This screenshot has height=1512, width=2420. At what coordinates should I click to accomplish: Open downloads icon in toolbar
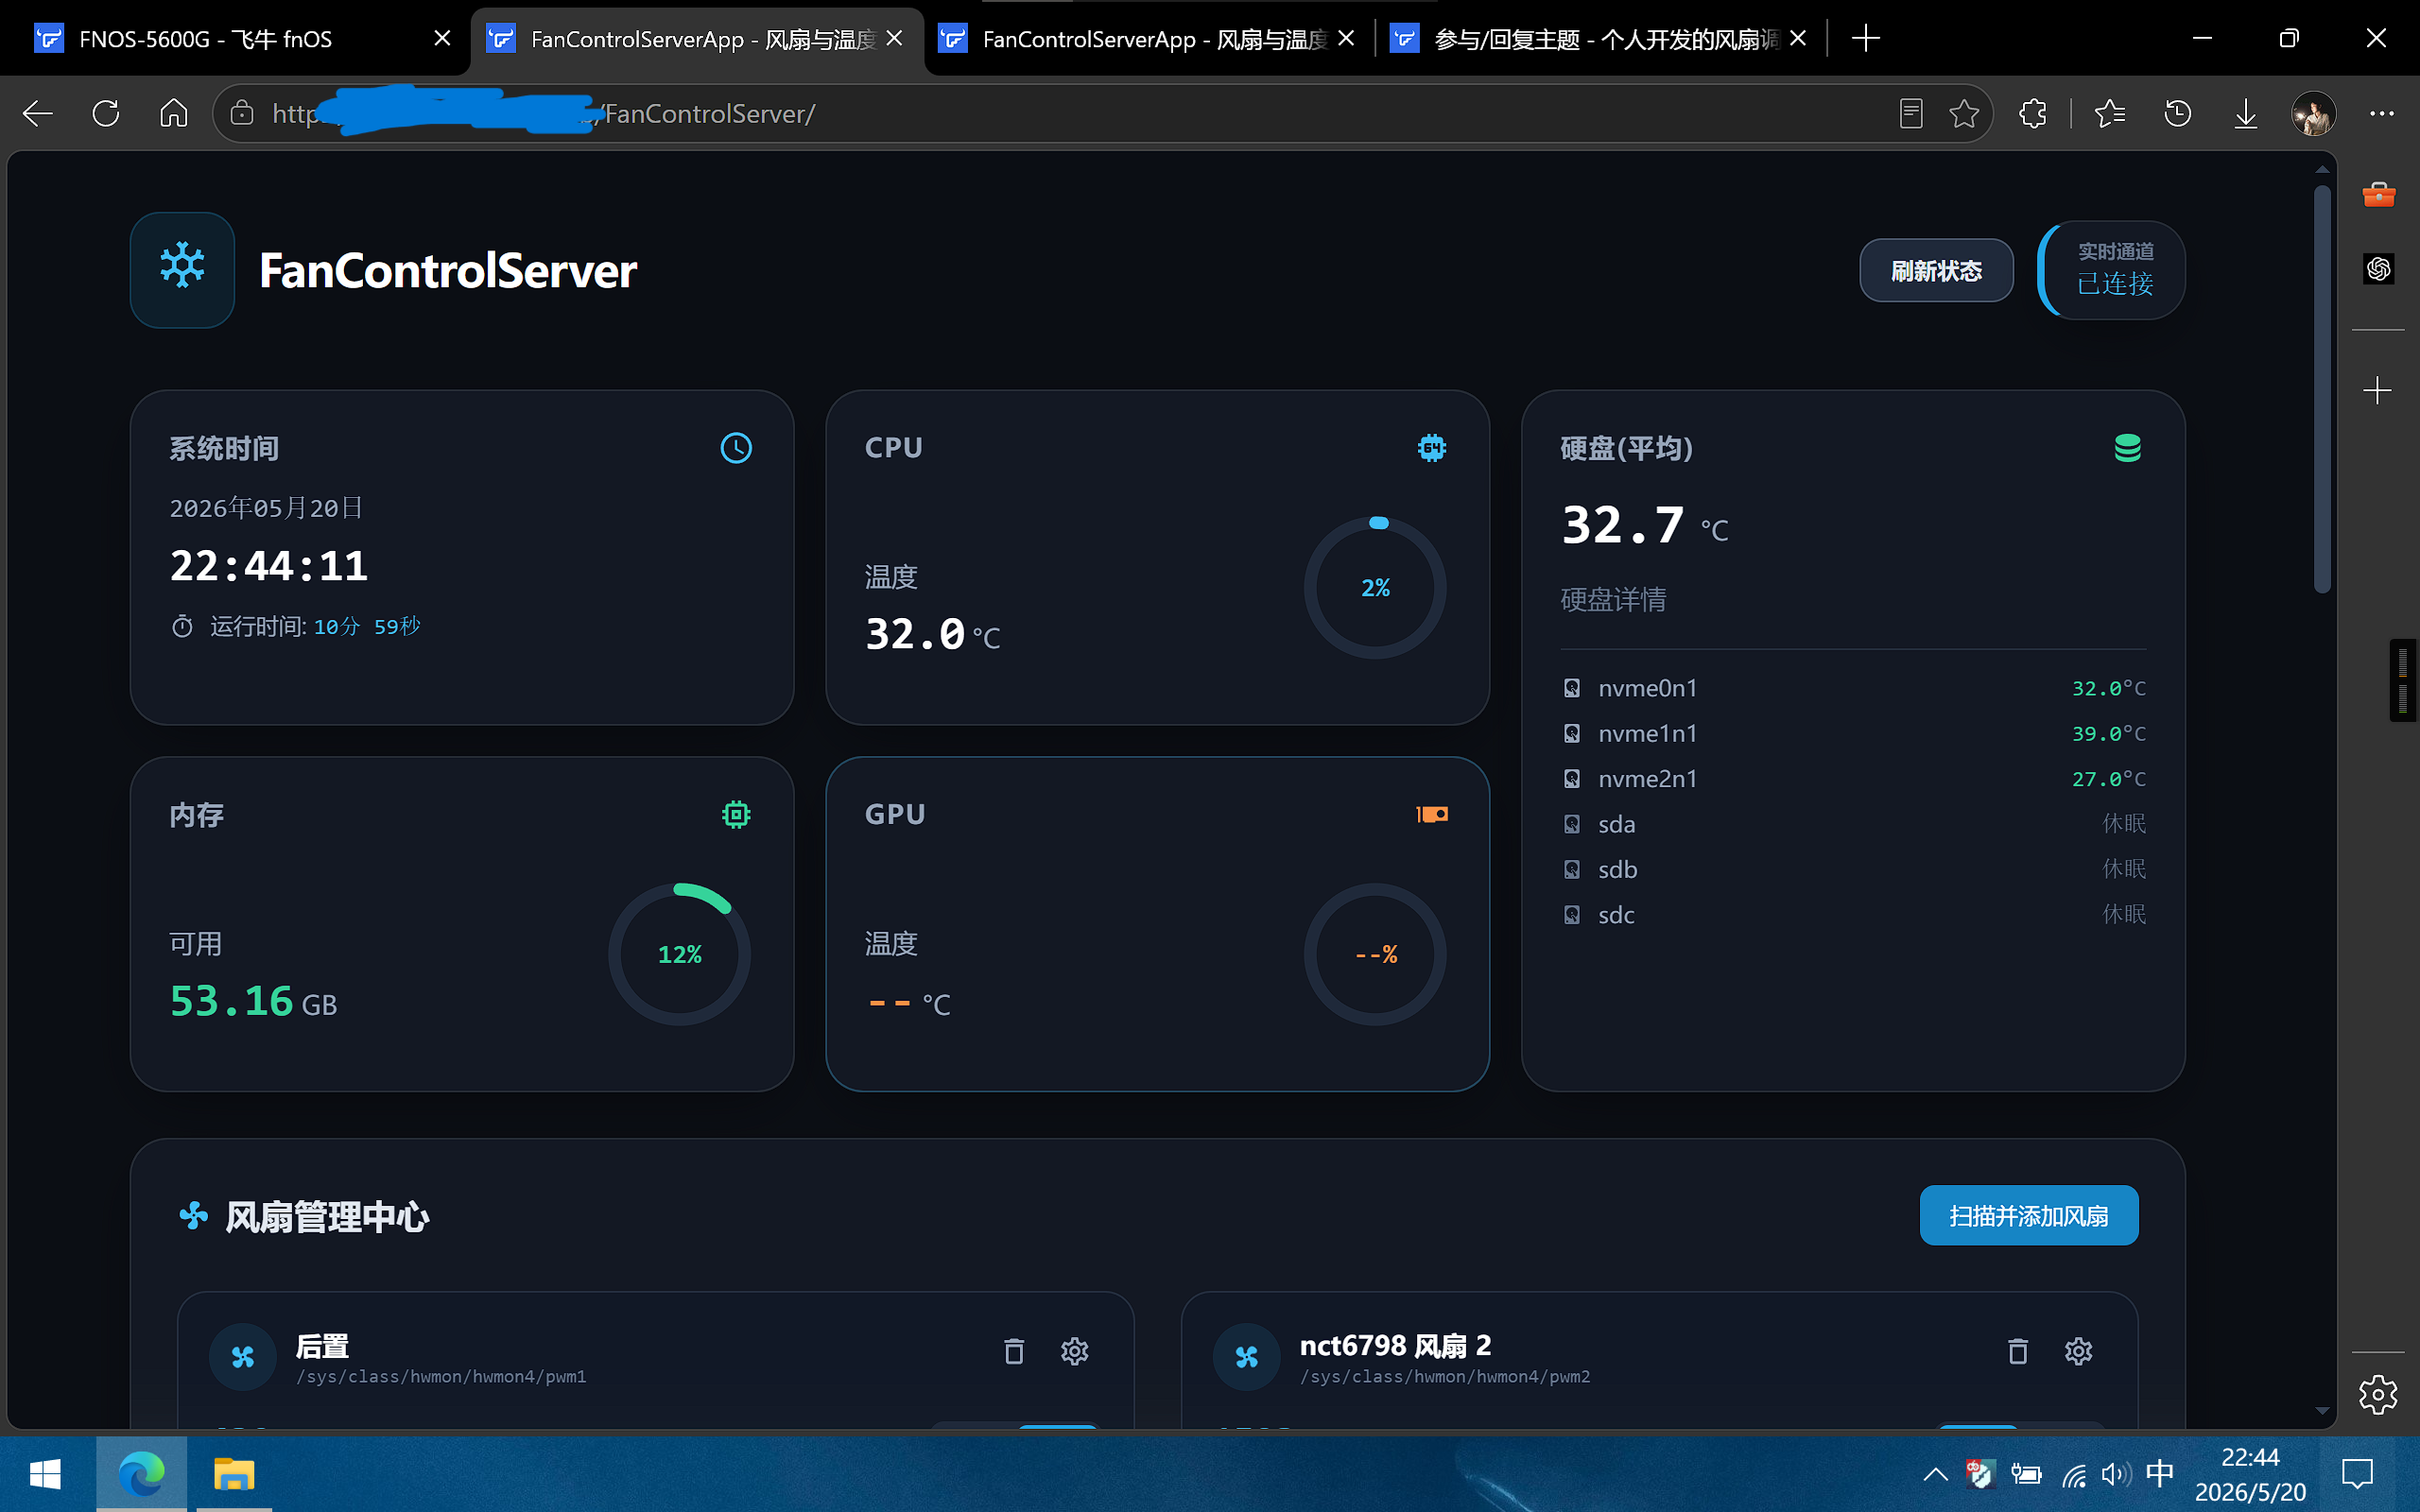point(2246,113)
